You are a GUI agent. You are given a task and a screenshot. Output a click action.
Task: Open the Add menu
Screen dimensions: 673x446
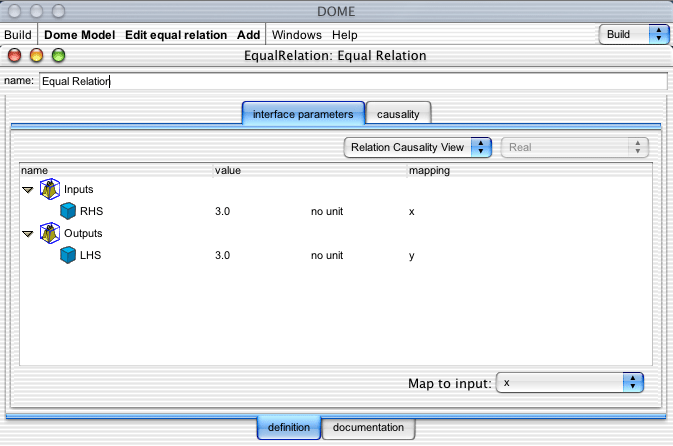[249, 35]
